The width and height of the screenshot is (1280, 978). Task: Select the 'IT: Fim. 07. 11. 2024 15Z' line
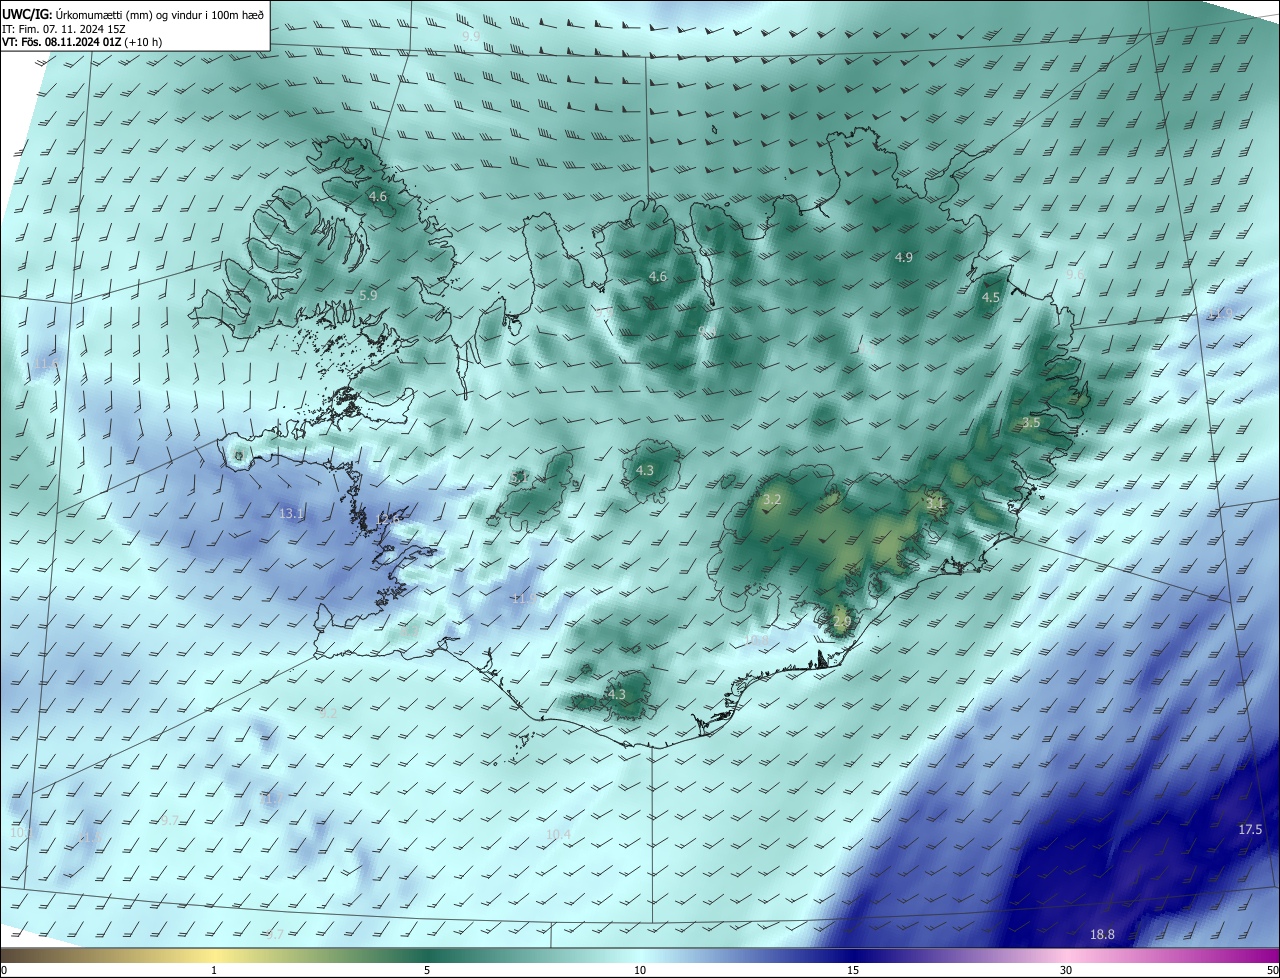click(64, 29)
